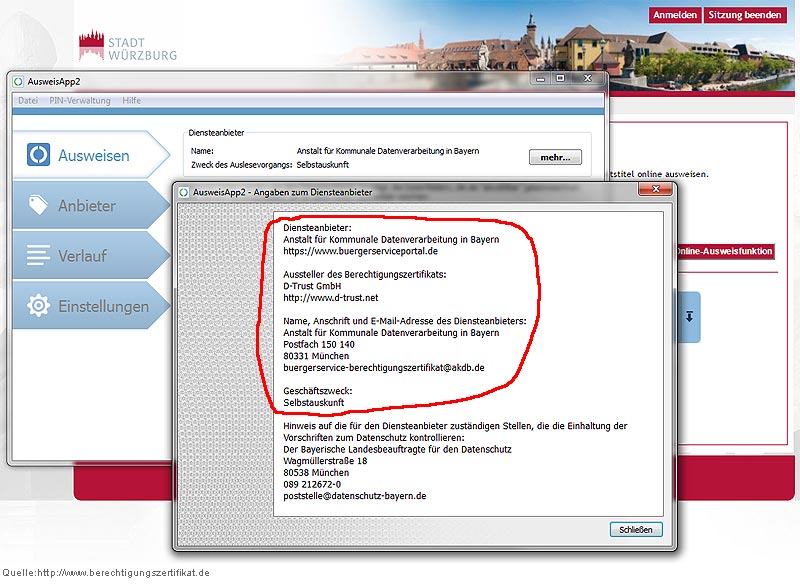Click Schließen to close the provider dialog
This screenshot has height=585, width=800.
tap(636, 529)
